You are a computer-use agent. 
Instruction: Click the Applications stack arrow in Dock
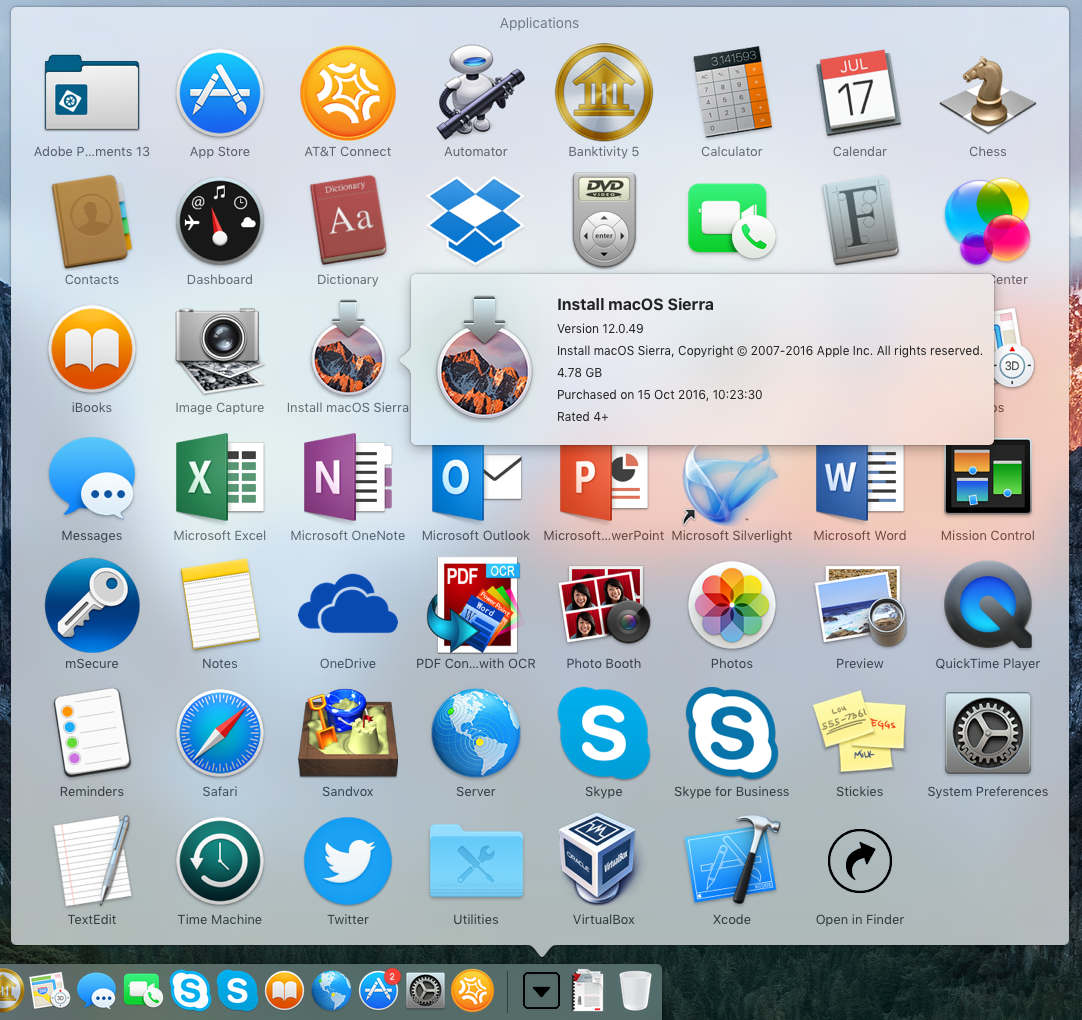click(x=541, y=991)
